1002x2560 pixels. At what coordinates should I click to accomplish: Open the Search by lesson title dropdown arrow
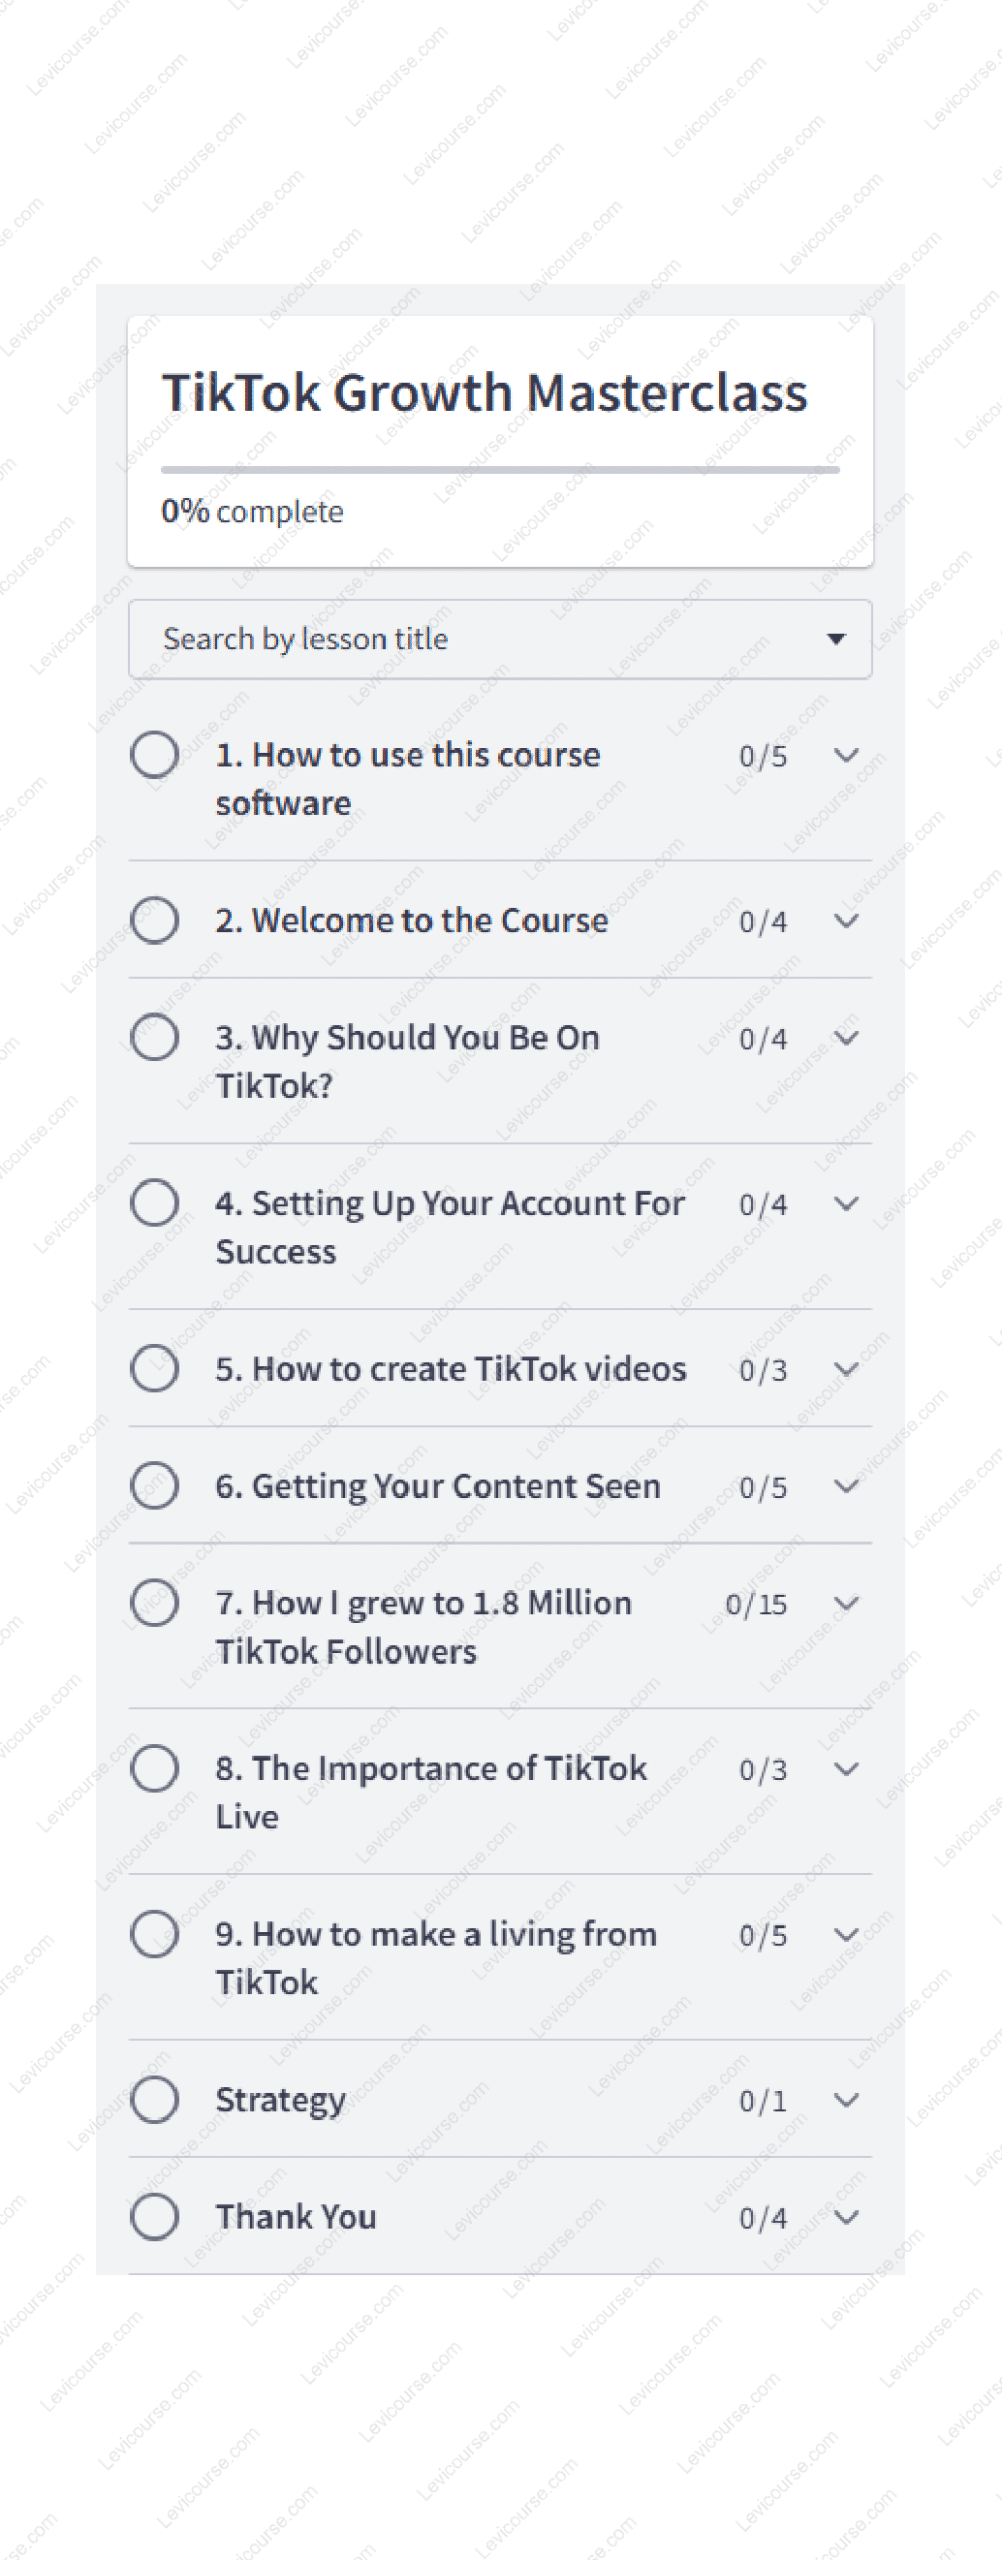coord(836,639)
